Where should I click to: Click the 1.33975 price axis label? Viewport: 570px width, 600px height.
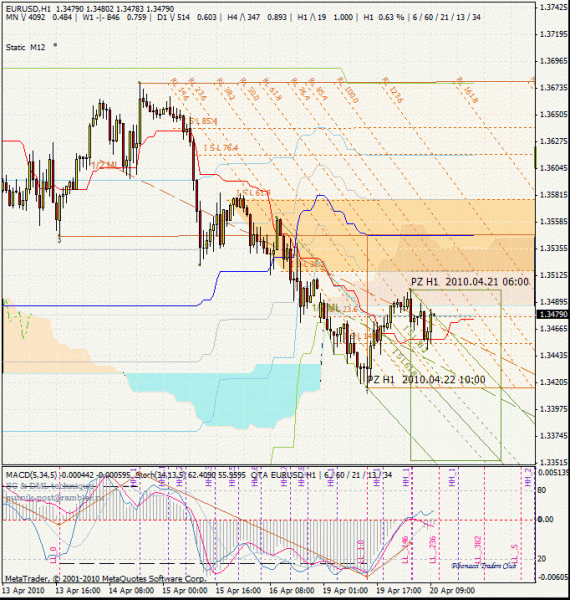(553, 409)
